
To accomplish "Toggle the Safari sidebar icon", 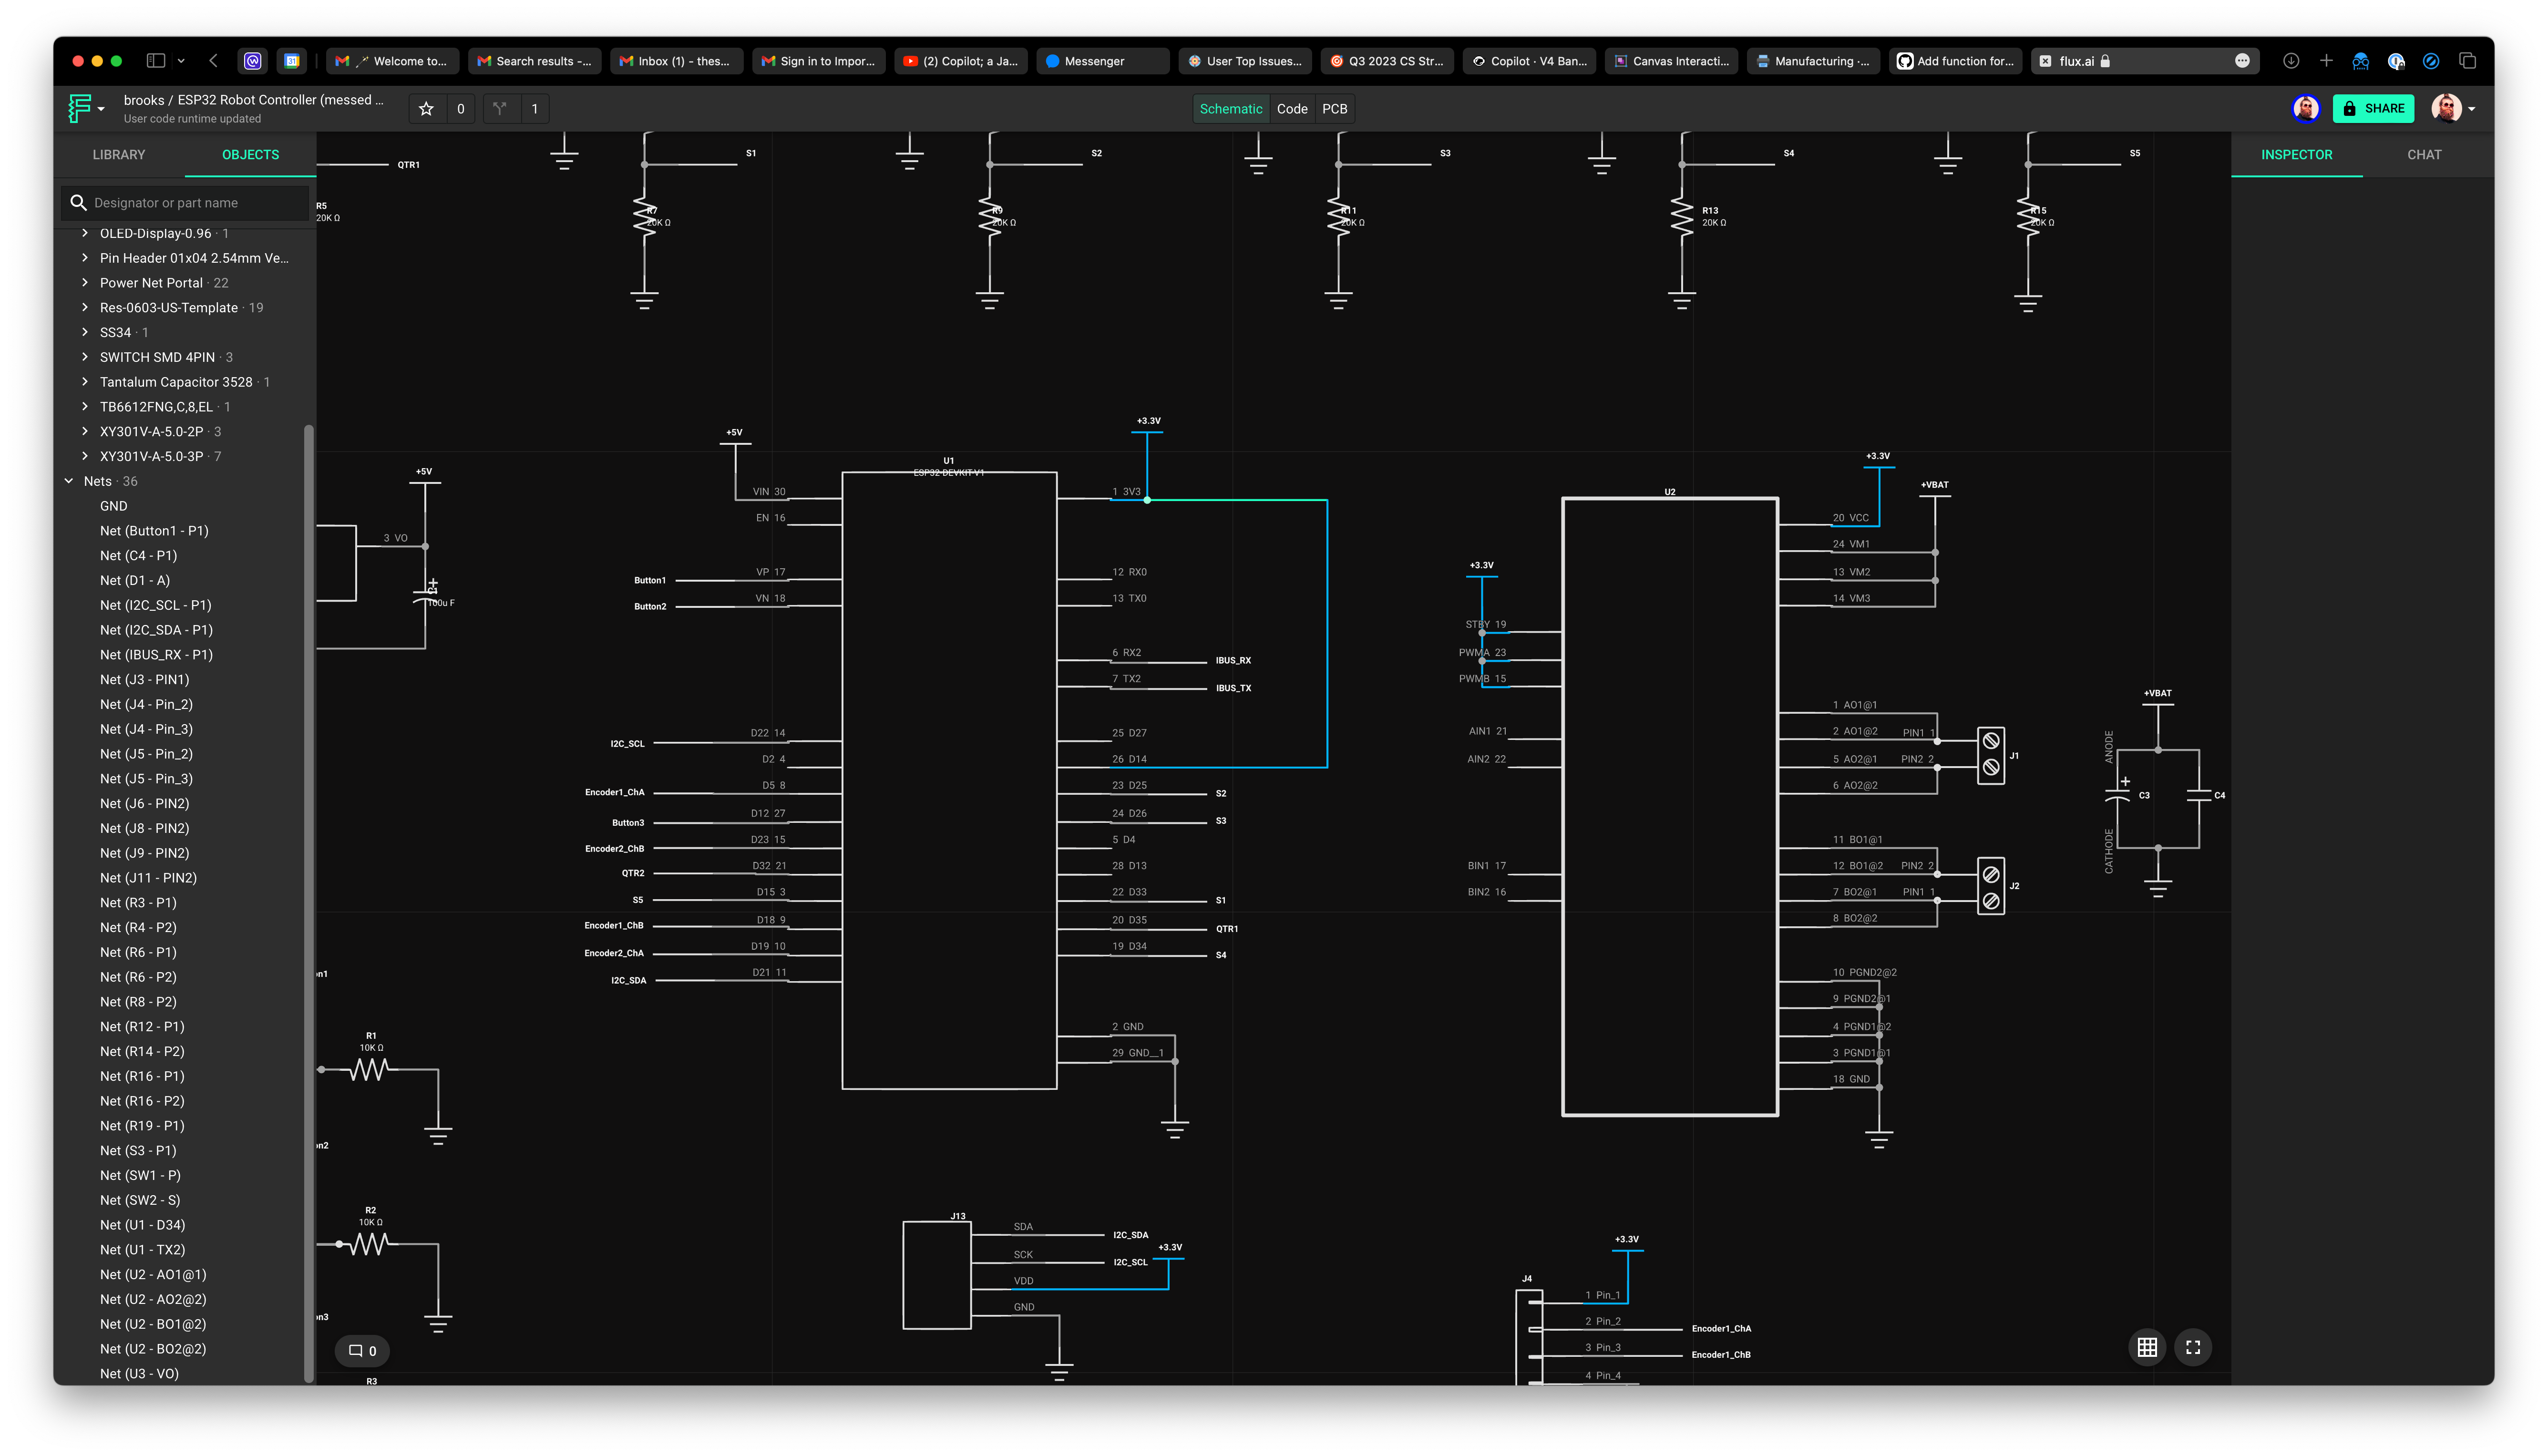I will (155, 61).
